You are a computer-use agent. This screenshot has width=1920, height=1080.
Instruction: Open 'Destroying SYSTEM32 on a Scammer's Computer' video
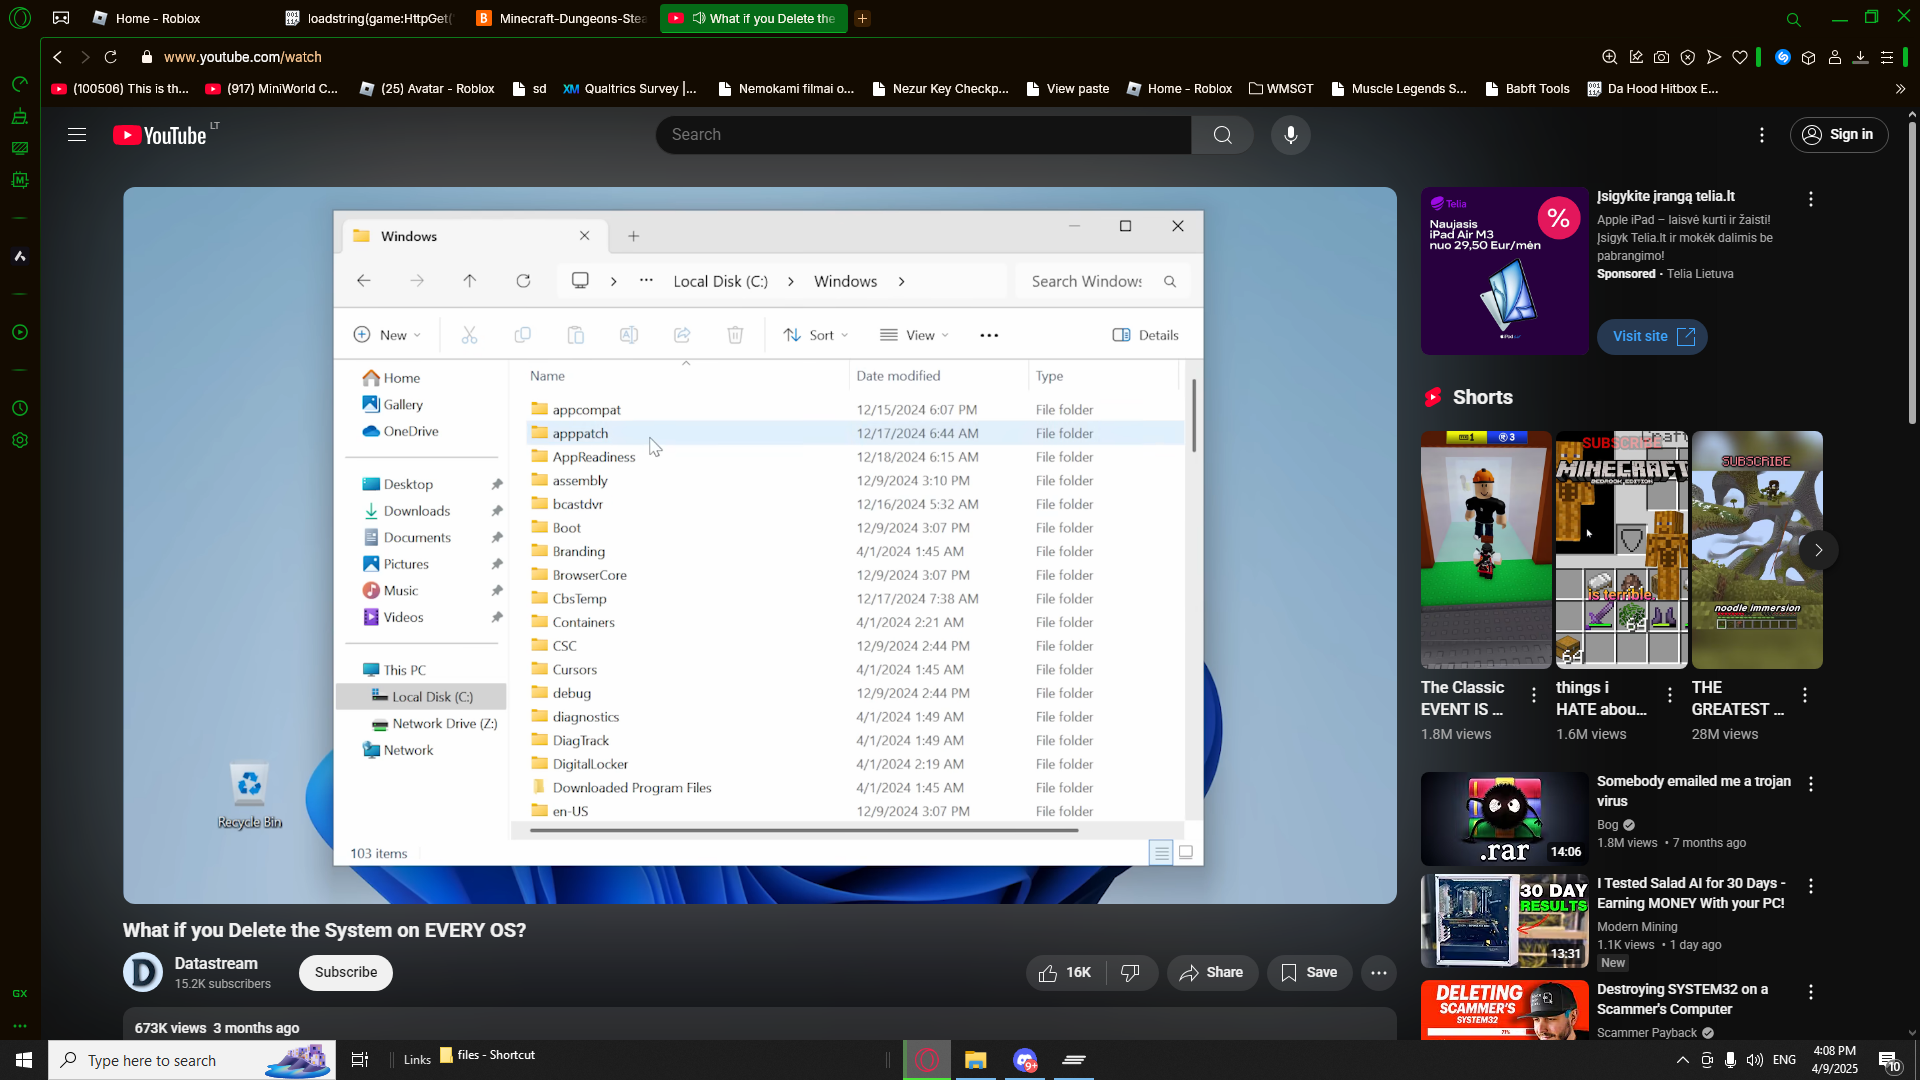coord(1682,999)
